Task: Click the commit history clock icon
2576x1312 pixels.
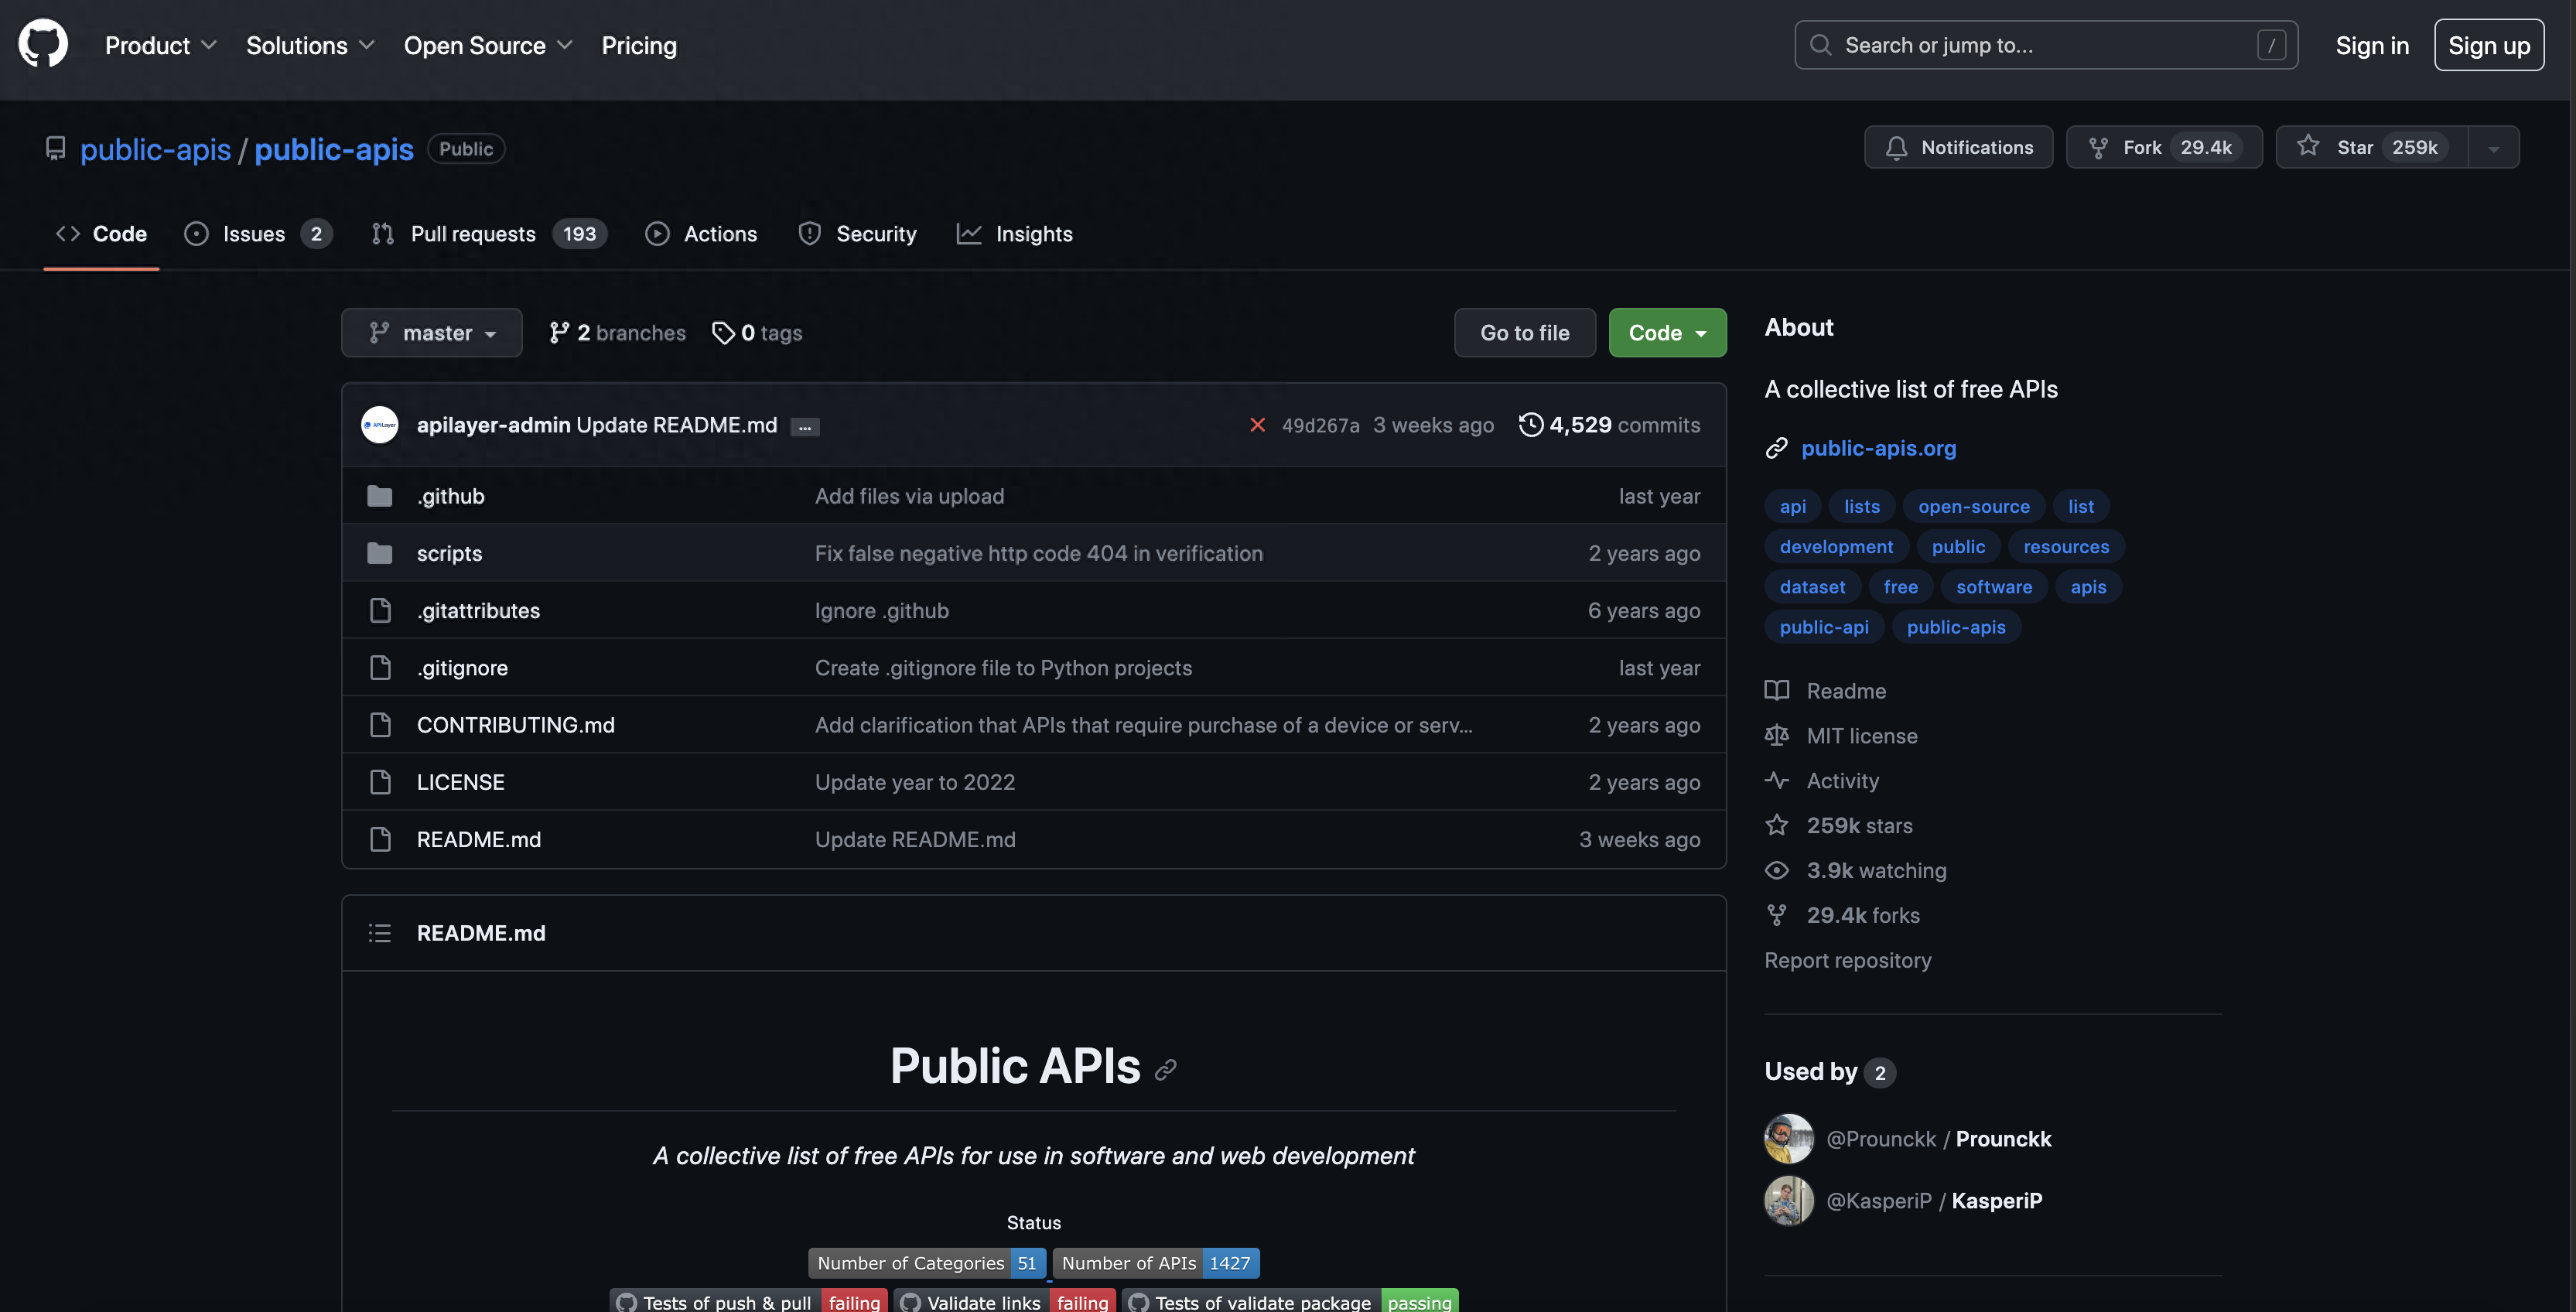Action: click(x=1530, y=425)
